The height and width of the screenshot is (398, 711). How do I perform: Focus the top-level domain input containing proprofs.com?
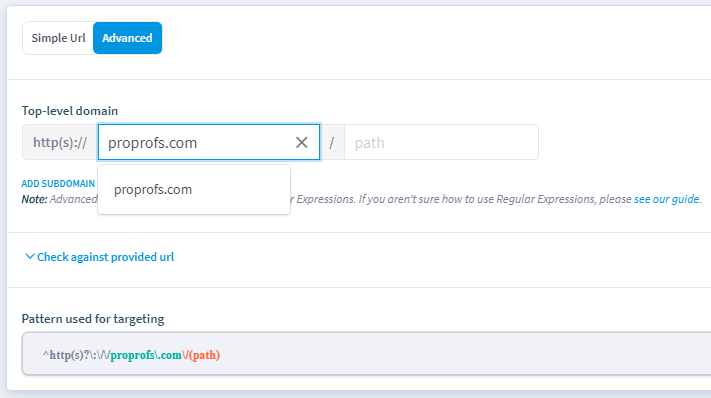209,142
